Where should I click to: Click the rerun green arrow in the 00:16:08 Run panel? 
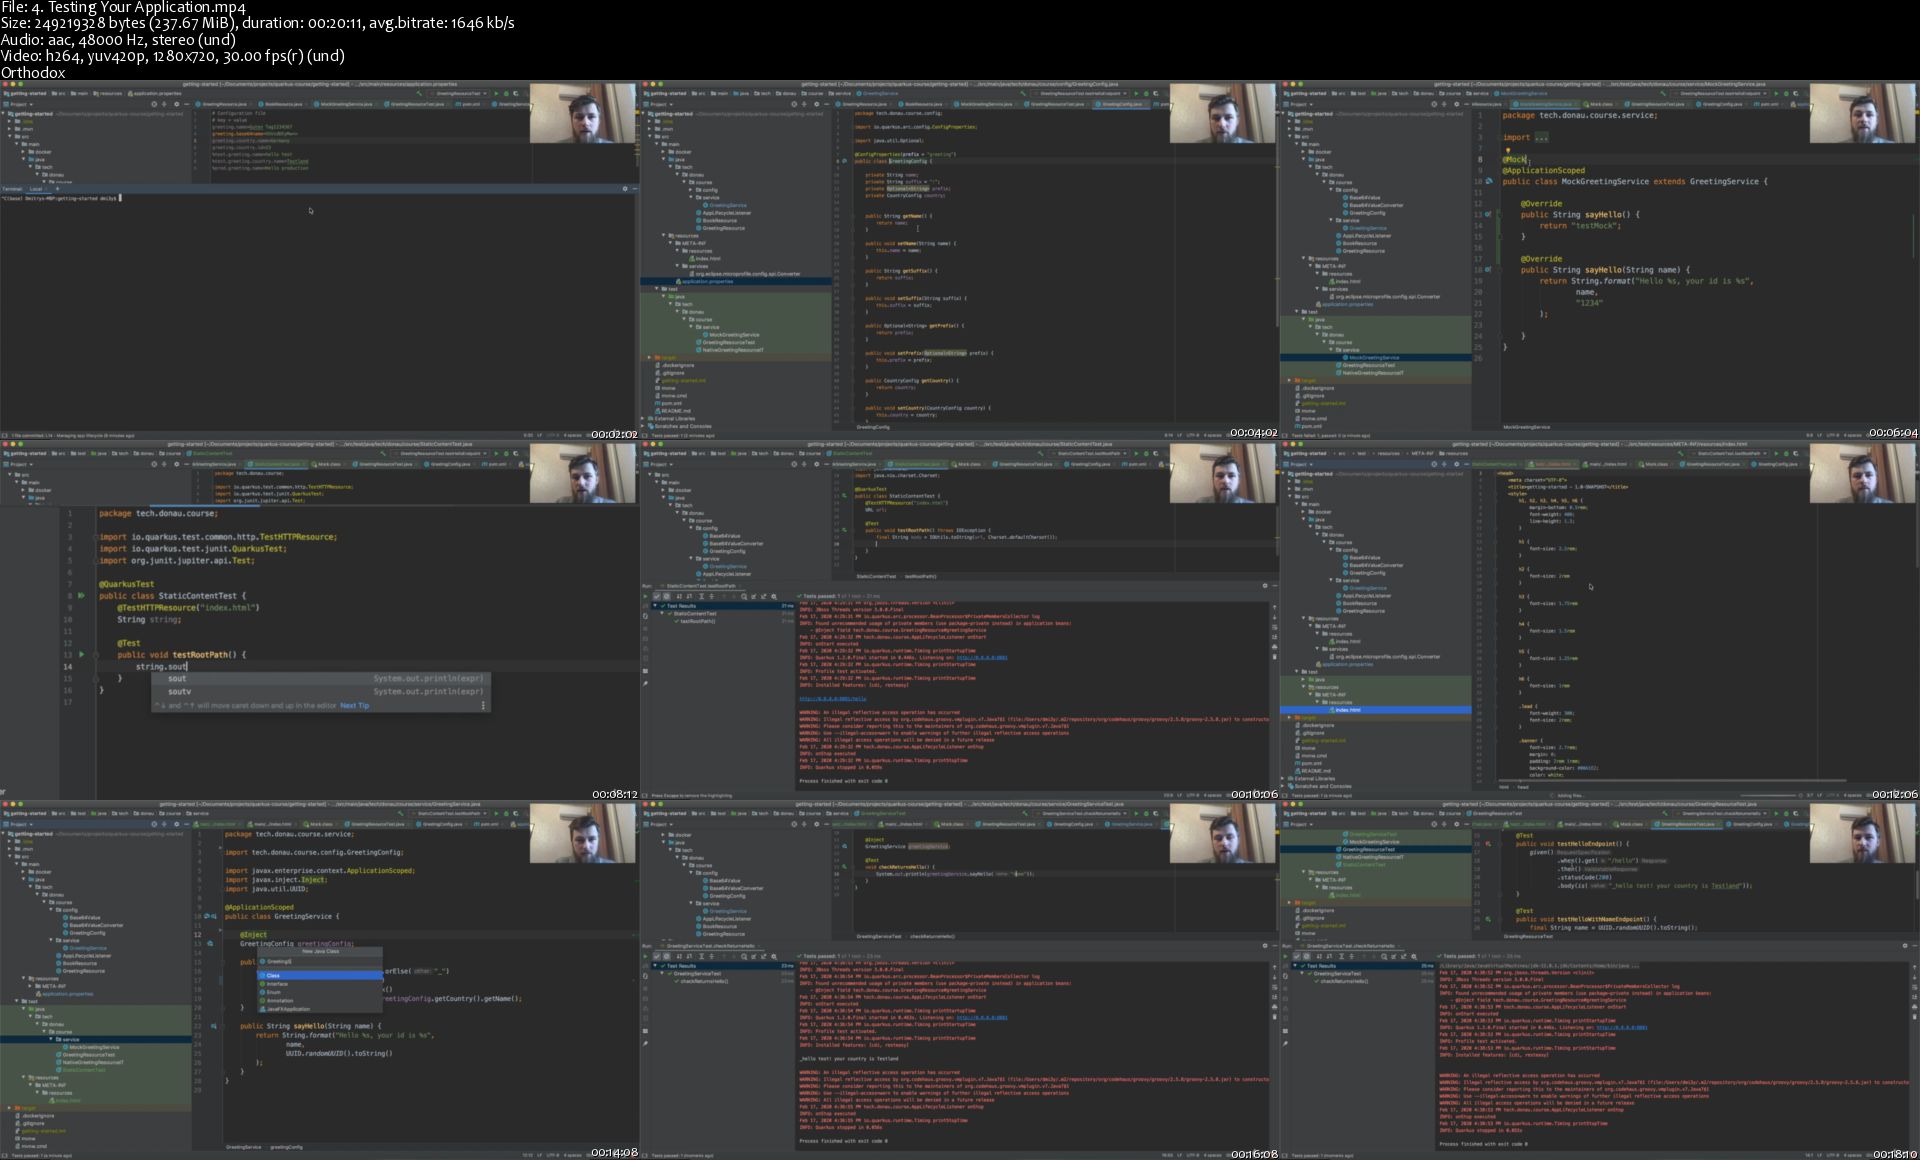[645, 956]
